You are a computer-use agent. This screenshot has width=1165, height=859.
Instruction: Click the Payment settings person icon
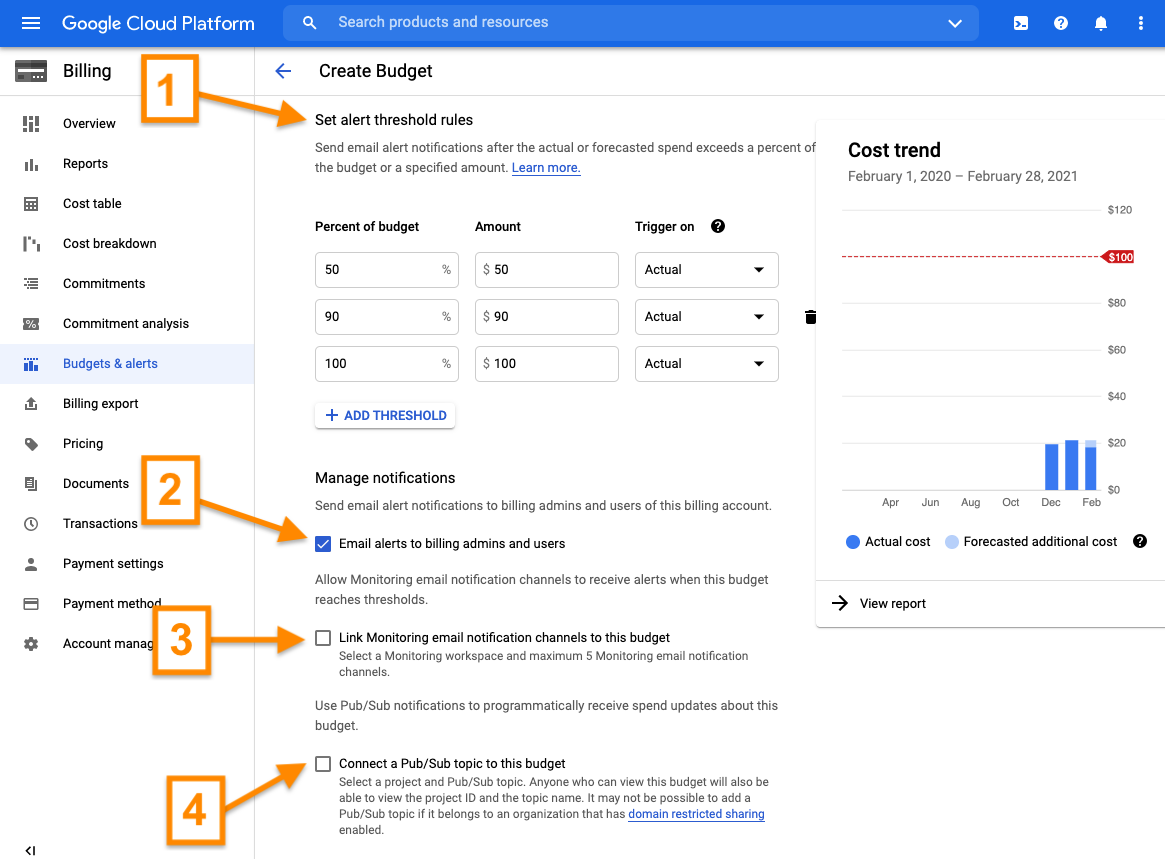[31, 564]
